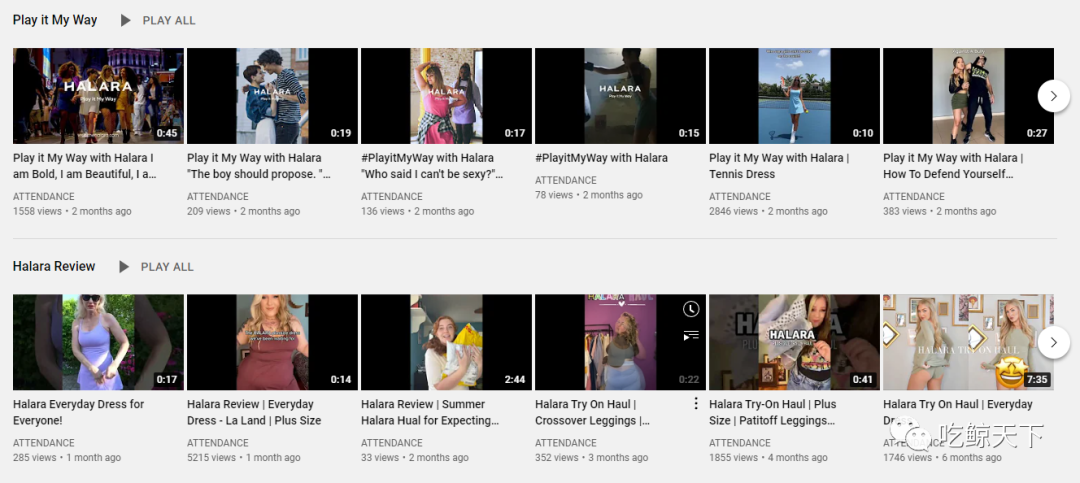Viewport: 1080px width, 483px height.
Task: Click ATTENDANCE channel under Summer Halara Hual video
Action: (x=392, y=443)
